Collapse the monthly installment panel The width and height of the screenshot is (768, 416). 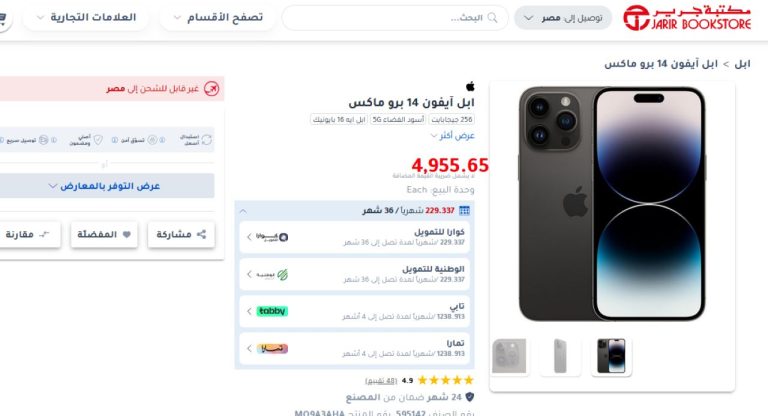[x=243, y=211]
